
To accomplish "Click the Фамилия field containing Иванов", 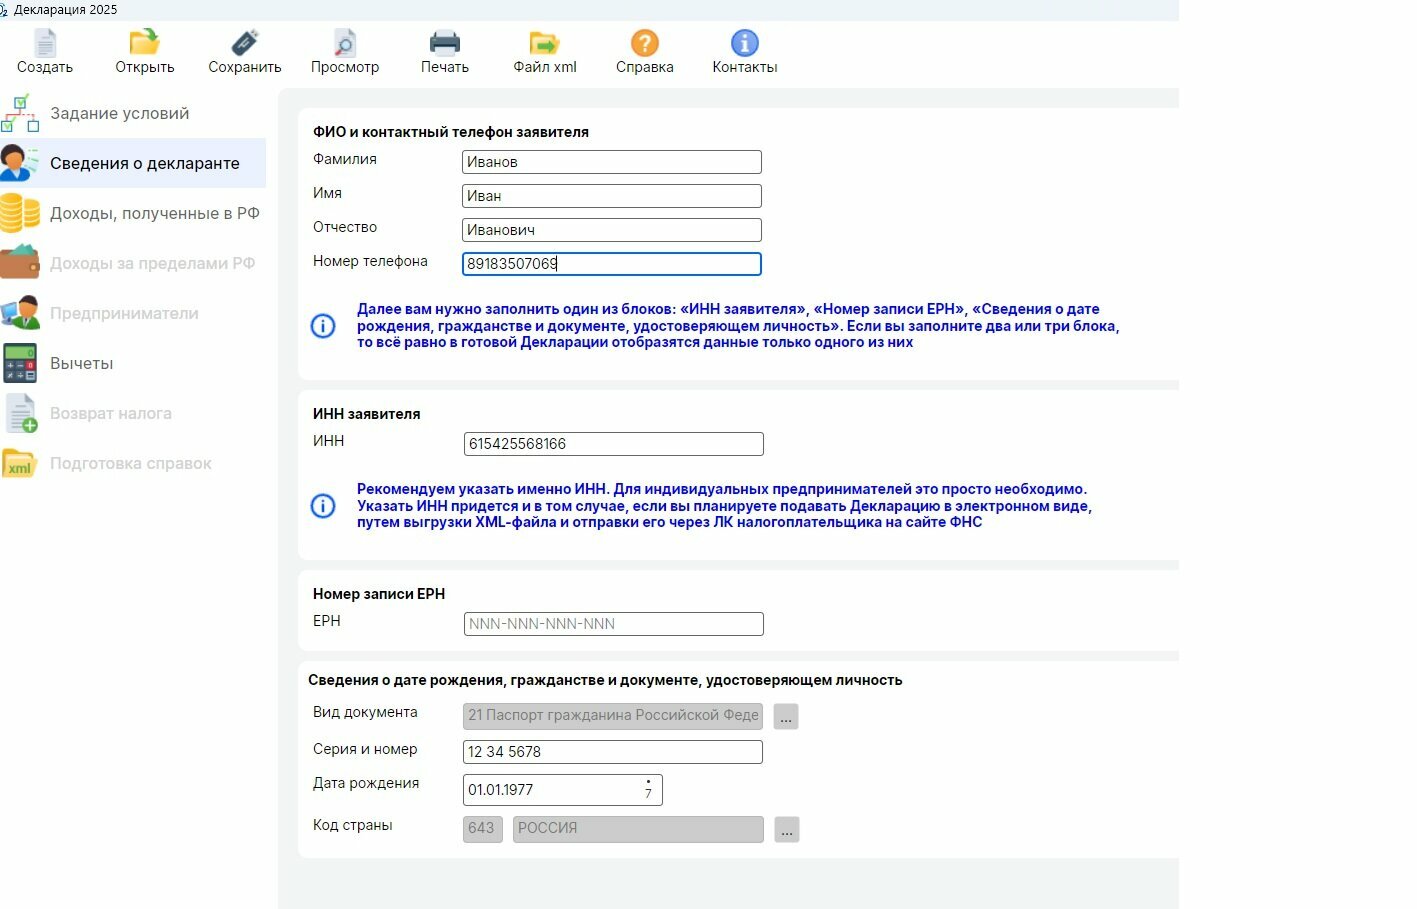I will [612, 162].
